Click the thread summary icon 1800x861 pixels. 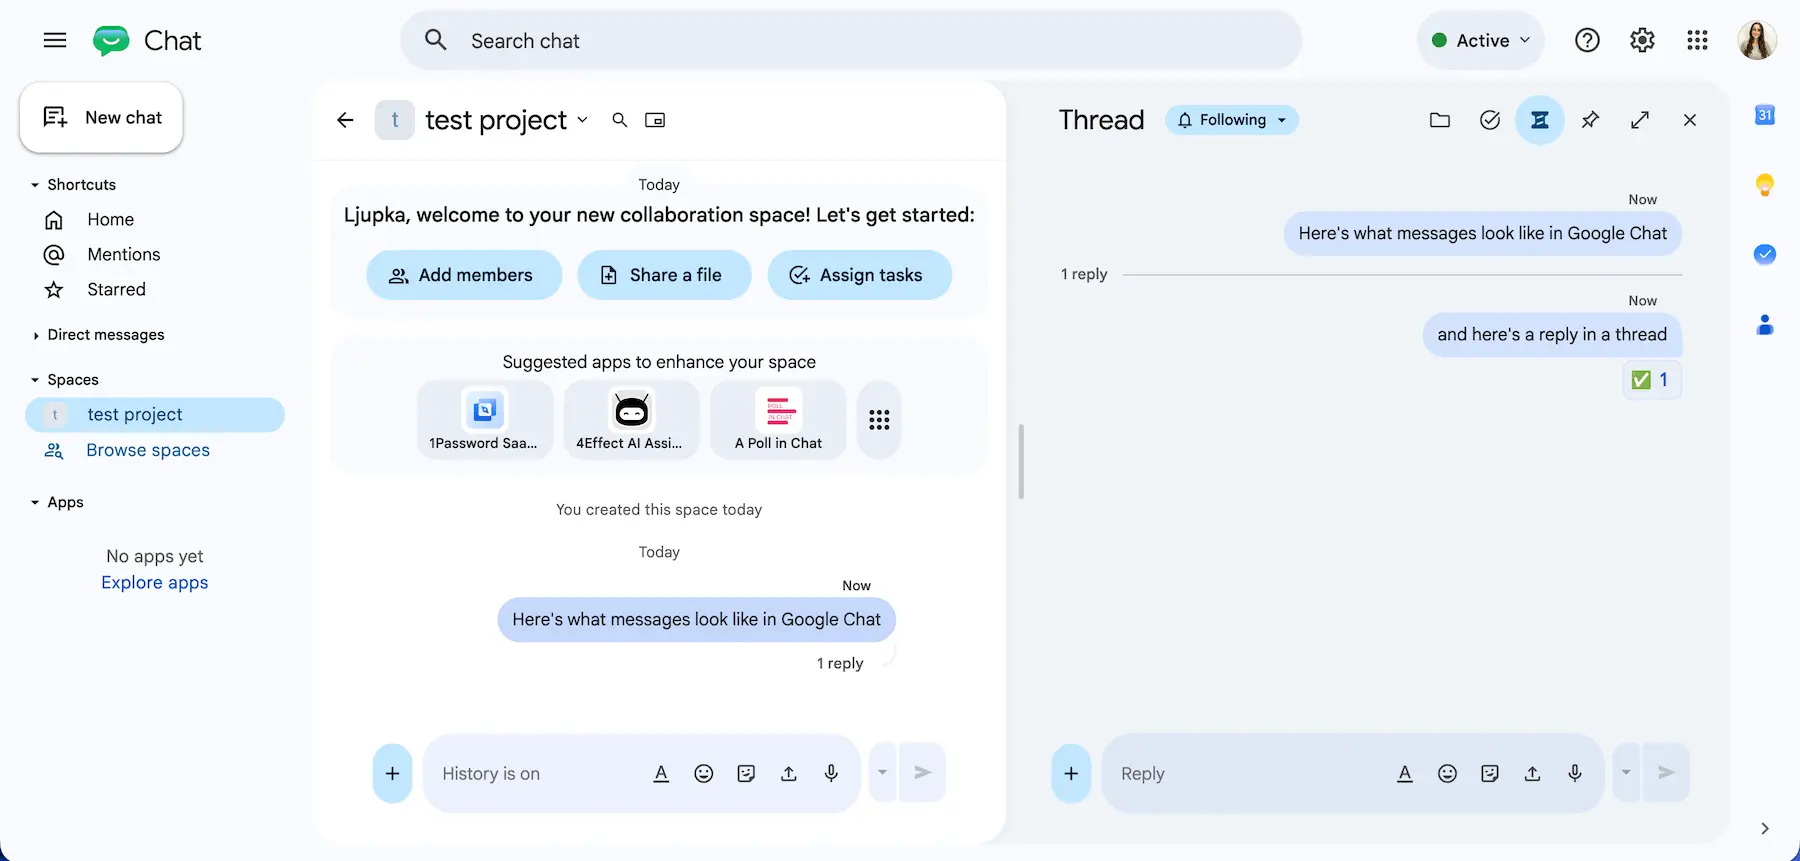[x=1540, y=120]
